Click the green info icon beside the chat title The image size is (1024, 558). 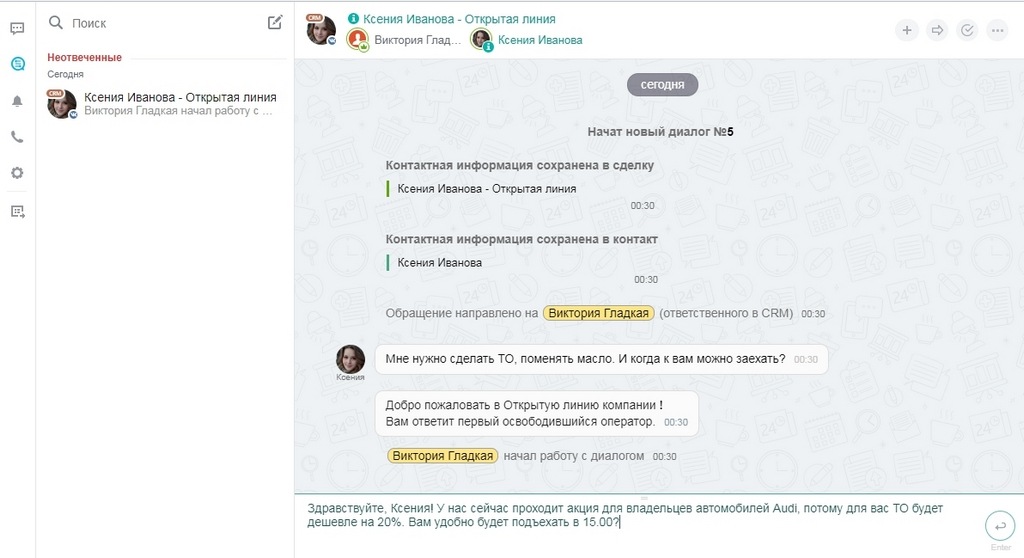[x=353, y=18]
